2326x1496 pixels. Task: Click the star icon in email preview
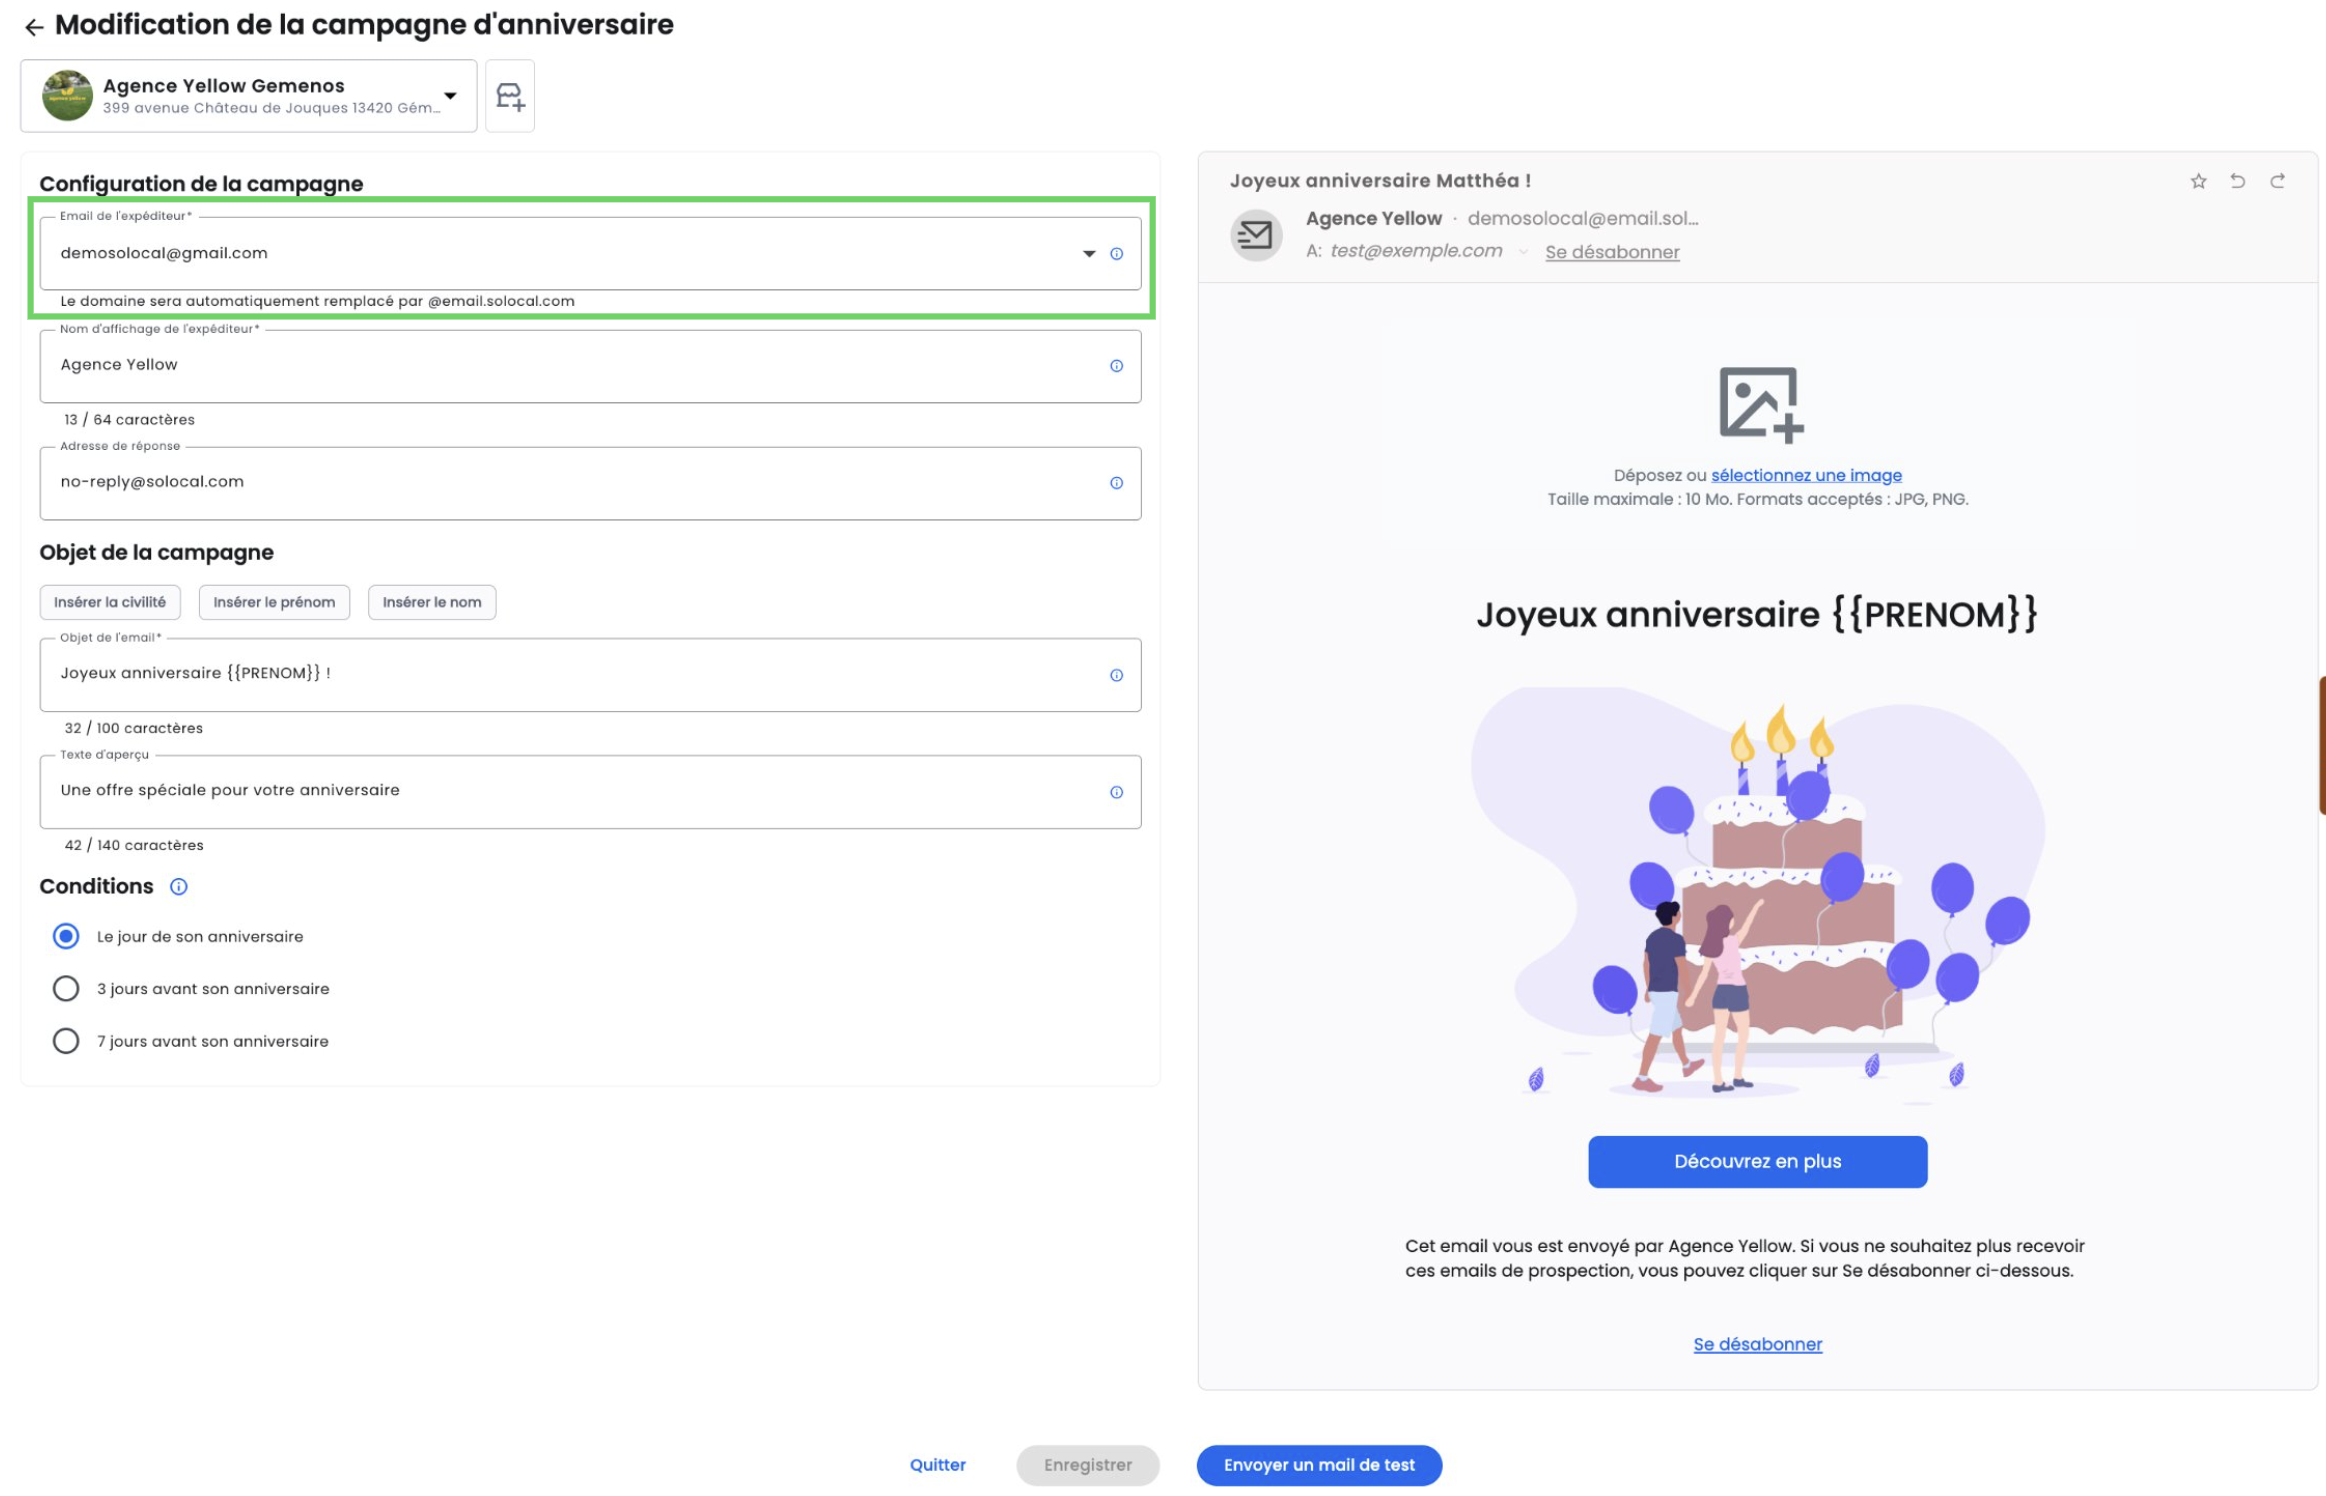tap(2198, 181)
